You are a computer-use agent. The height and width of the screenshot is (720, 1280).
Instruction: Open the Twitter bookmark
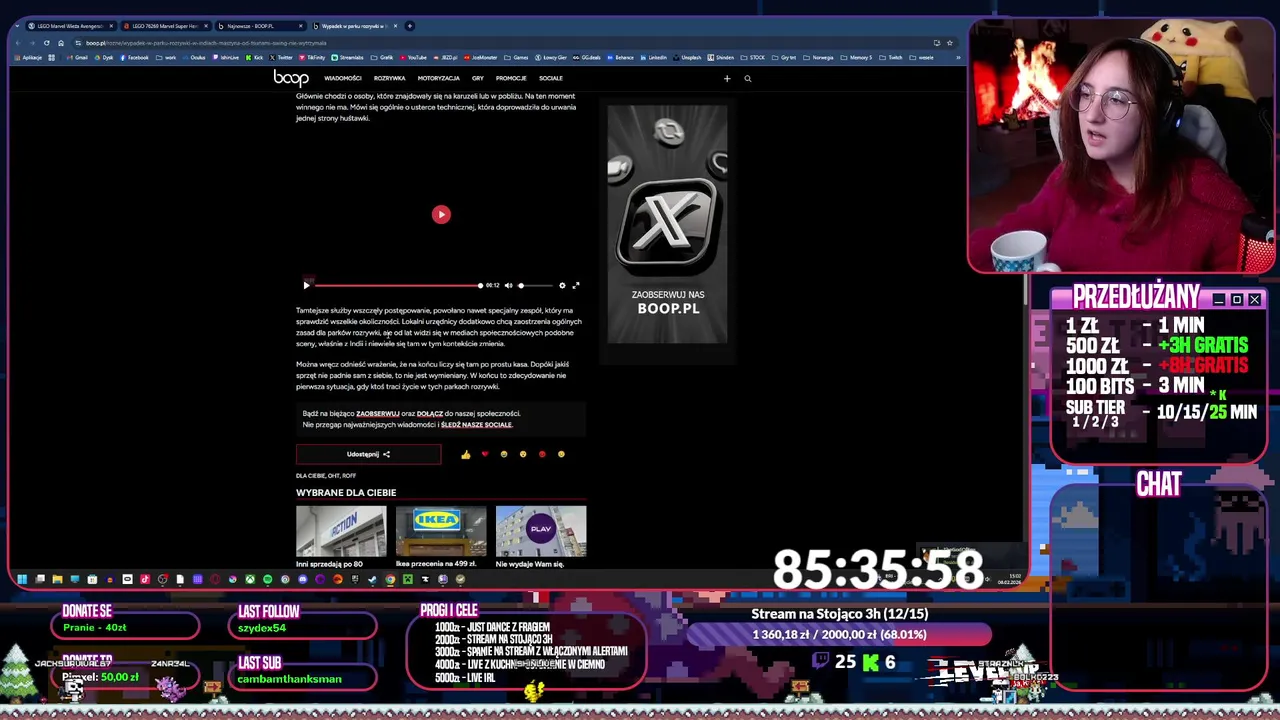tap(281, 57)
